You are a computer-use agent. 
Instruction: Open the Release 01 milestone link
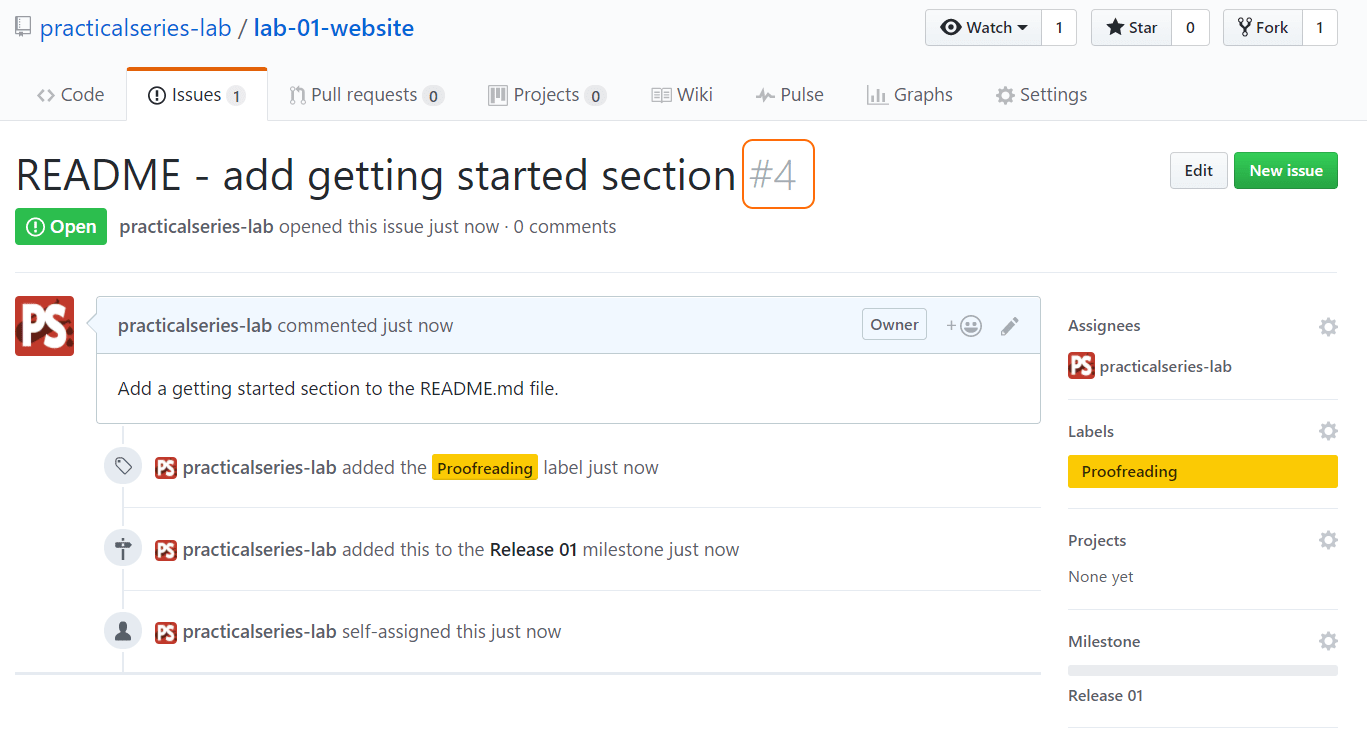[x=1105, y=696]
